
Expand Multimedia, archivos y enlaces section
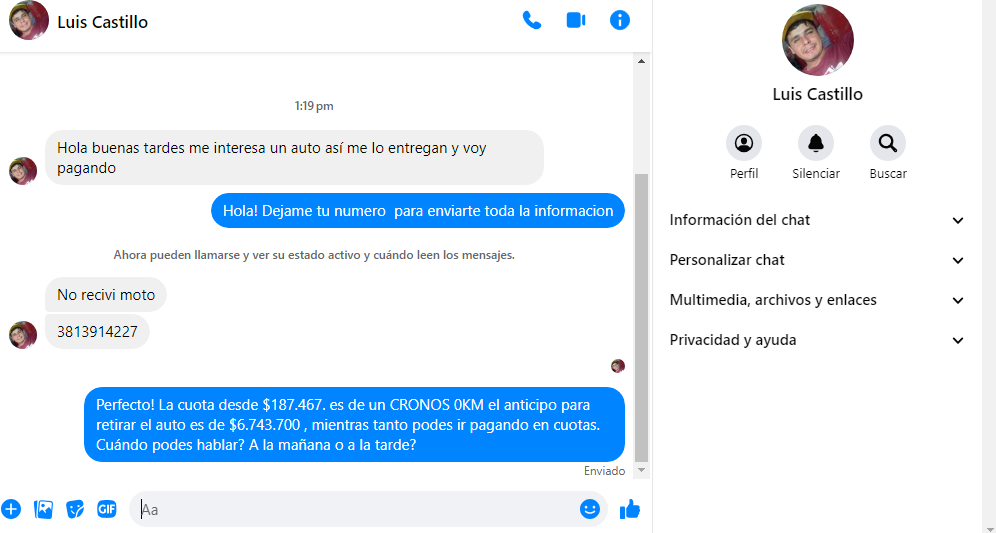817,300
